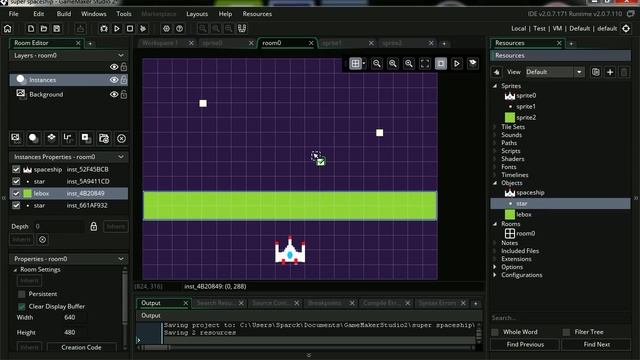The width and height of the screenshot is (640, 360).
Task: Collapse the Sprites tree folder
Action: 495,86
